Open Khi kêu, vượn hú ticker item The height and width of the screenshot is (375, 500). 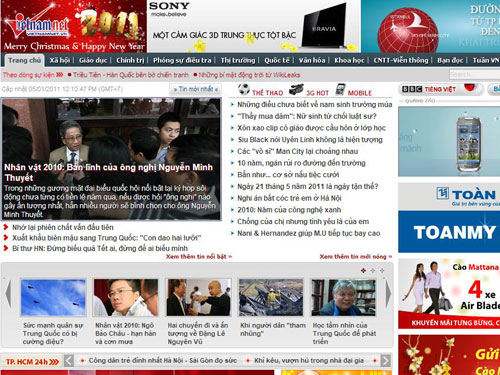[x=309, y=361]
